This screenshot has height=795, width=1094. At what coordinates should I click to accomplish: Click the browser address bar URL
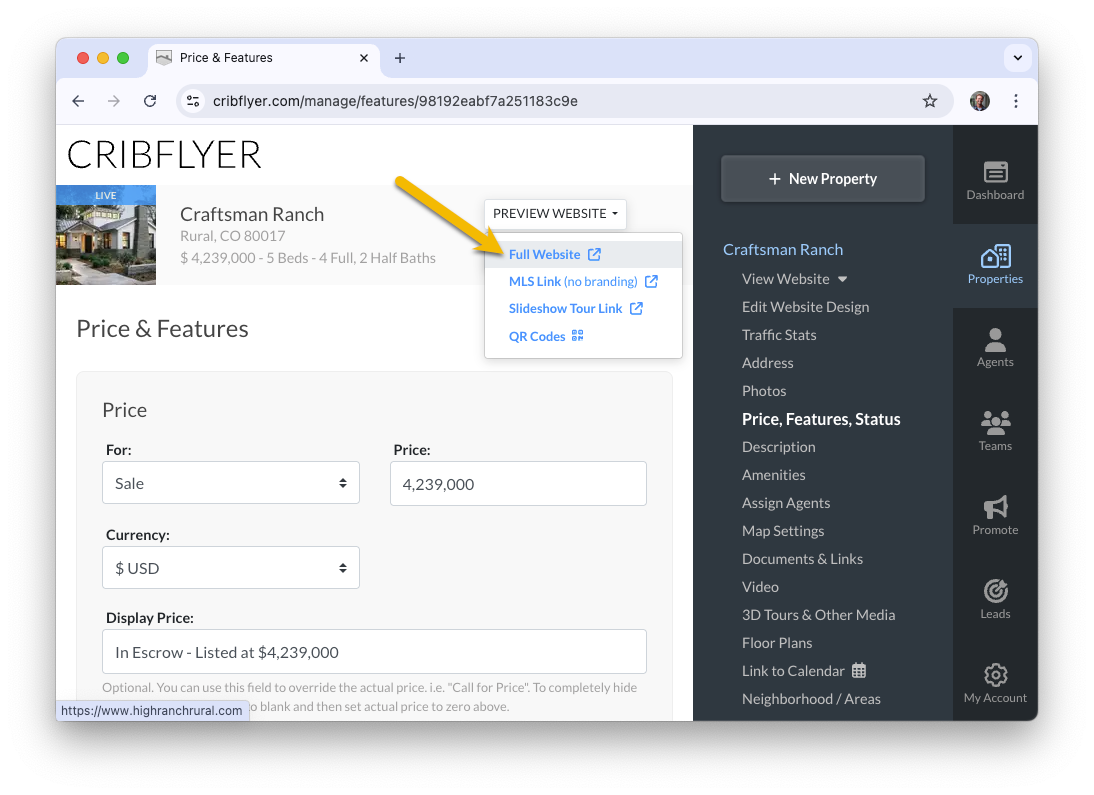click(x=395, y=101)
